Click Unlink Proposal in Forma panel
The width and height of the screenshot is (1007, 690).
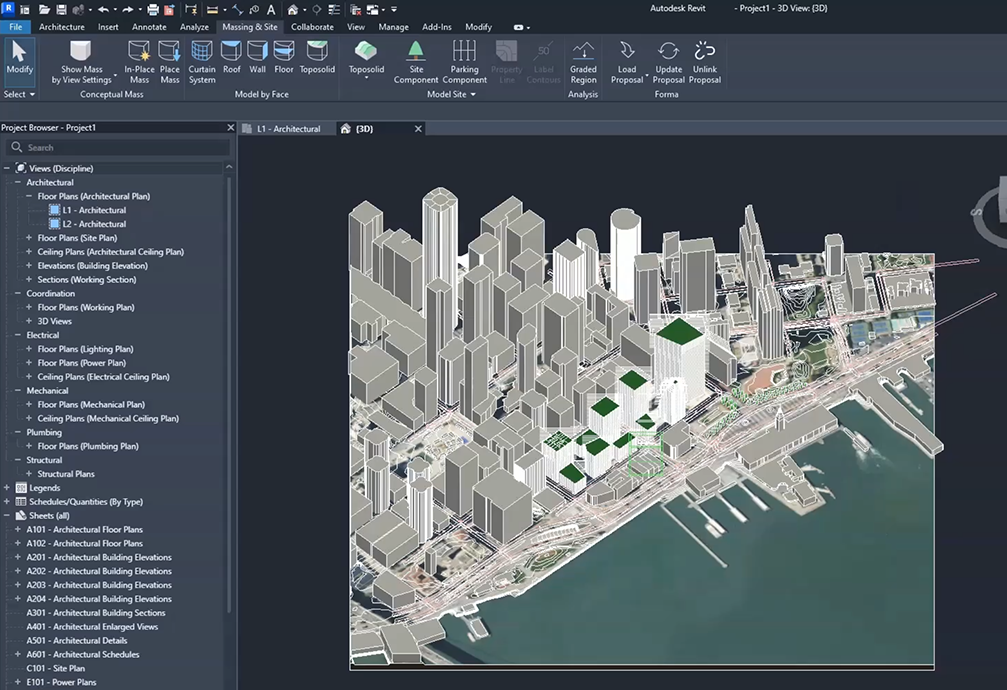(705, 62)
